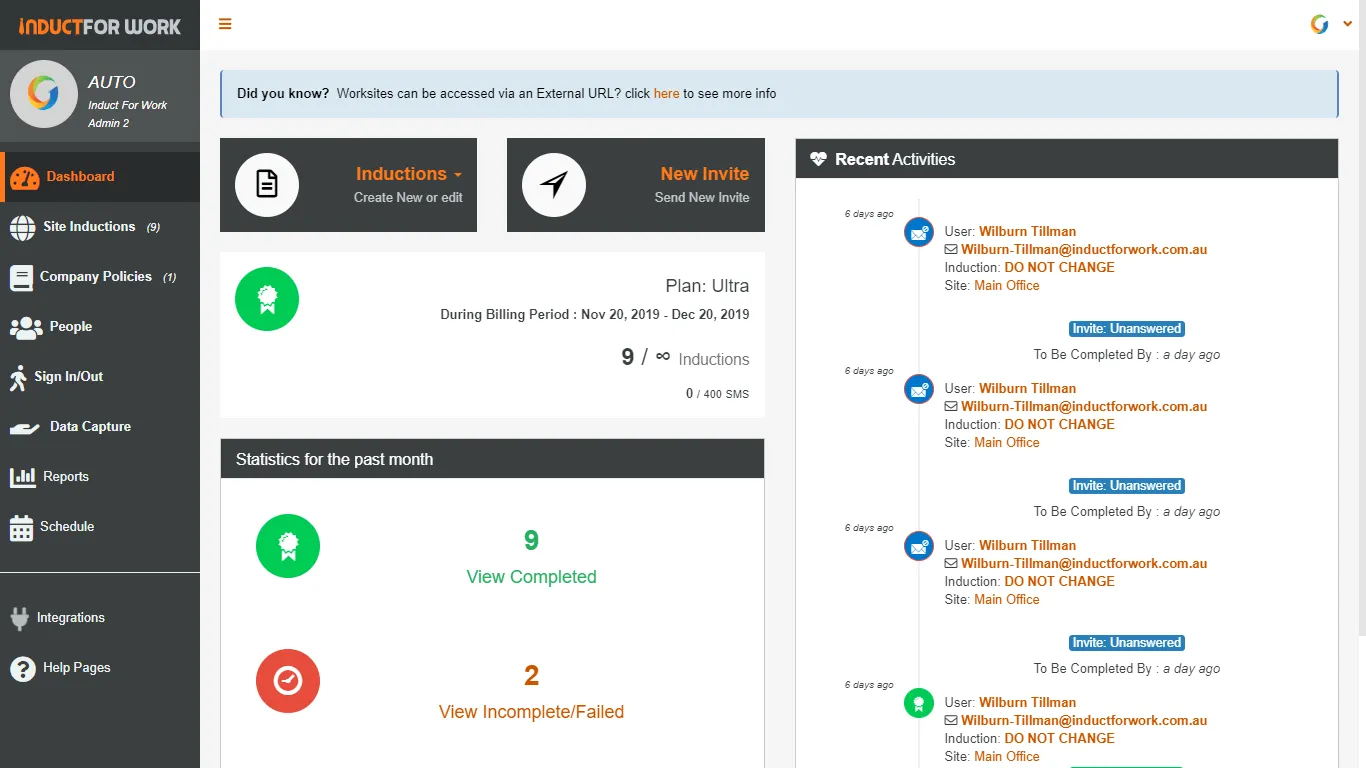Open first Main Office site link
This screenshot has width=1366, height=768.
click(x=1007, y=286)
